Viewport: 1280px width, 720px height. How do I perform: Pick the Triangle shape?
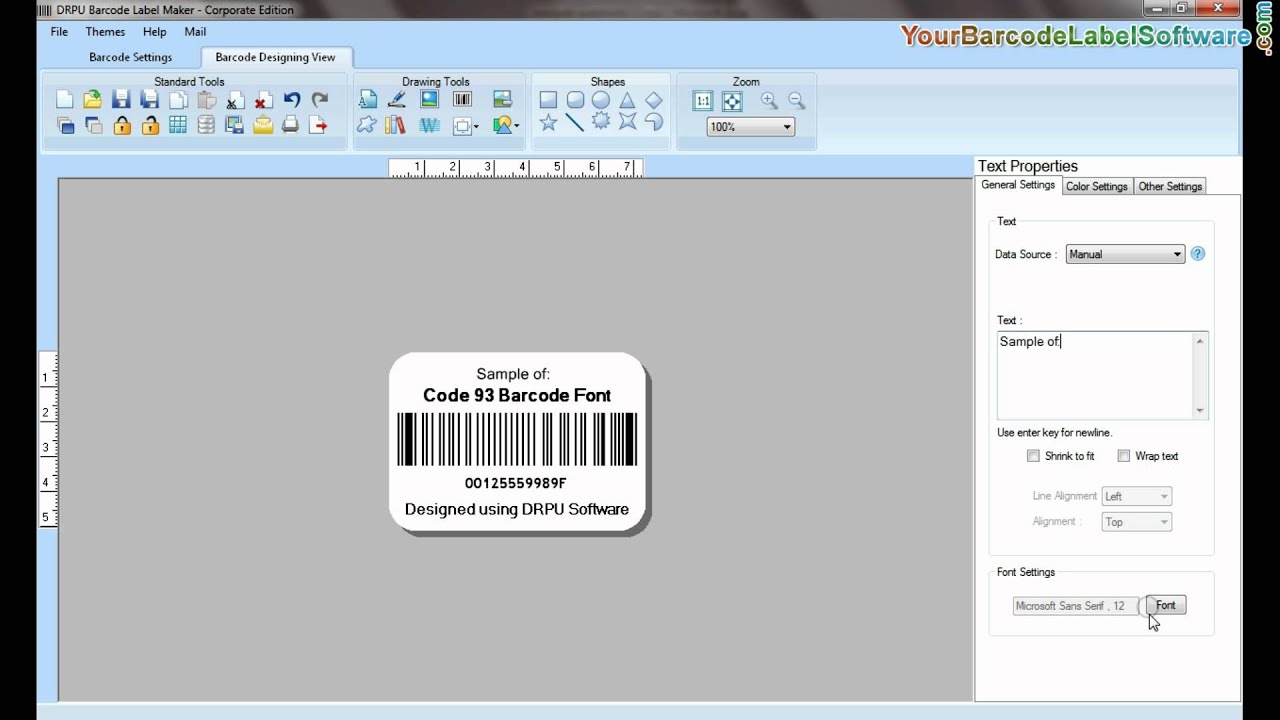(x=627, y=100)
